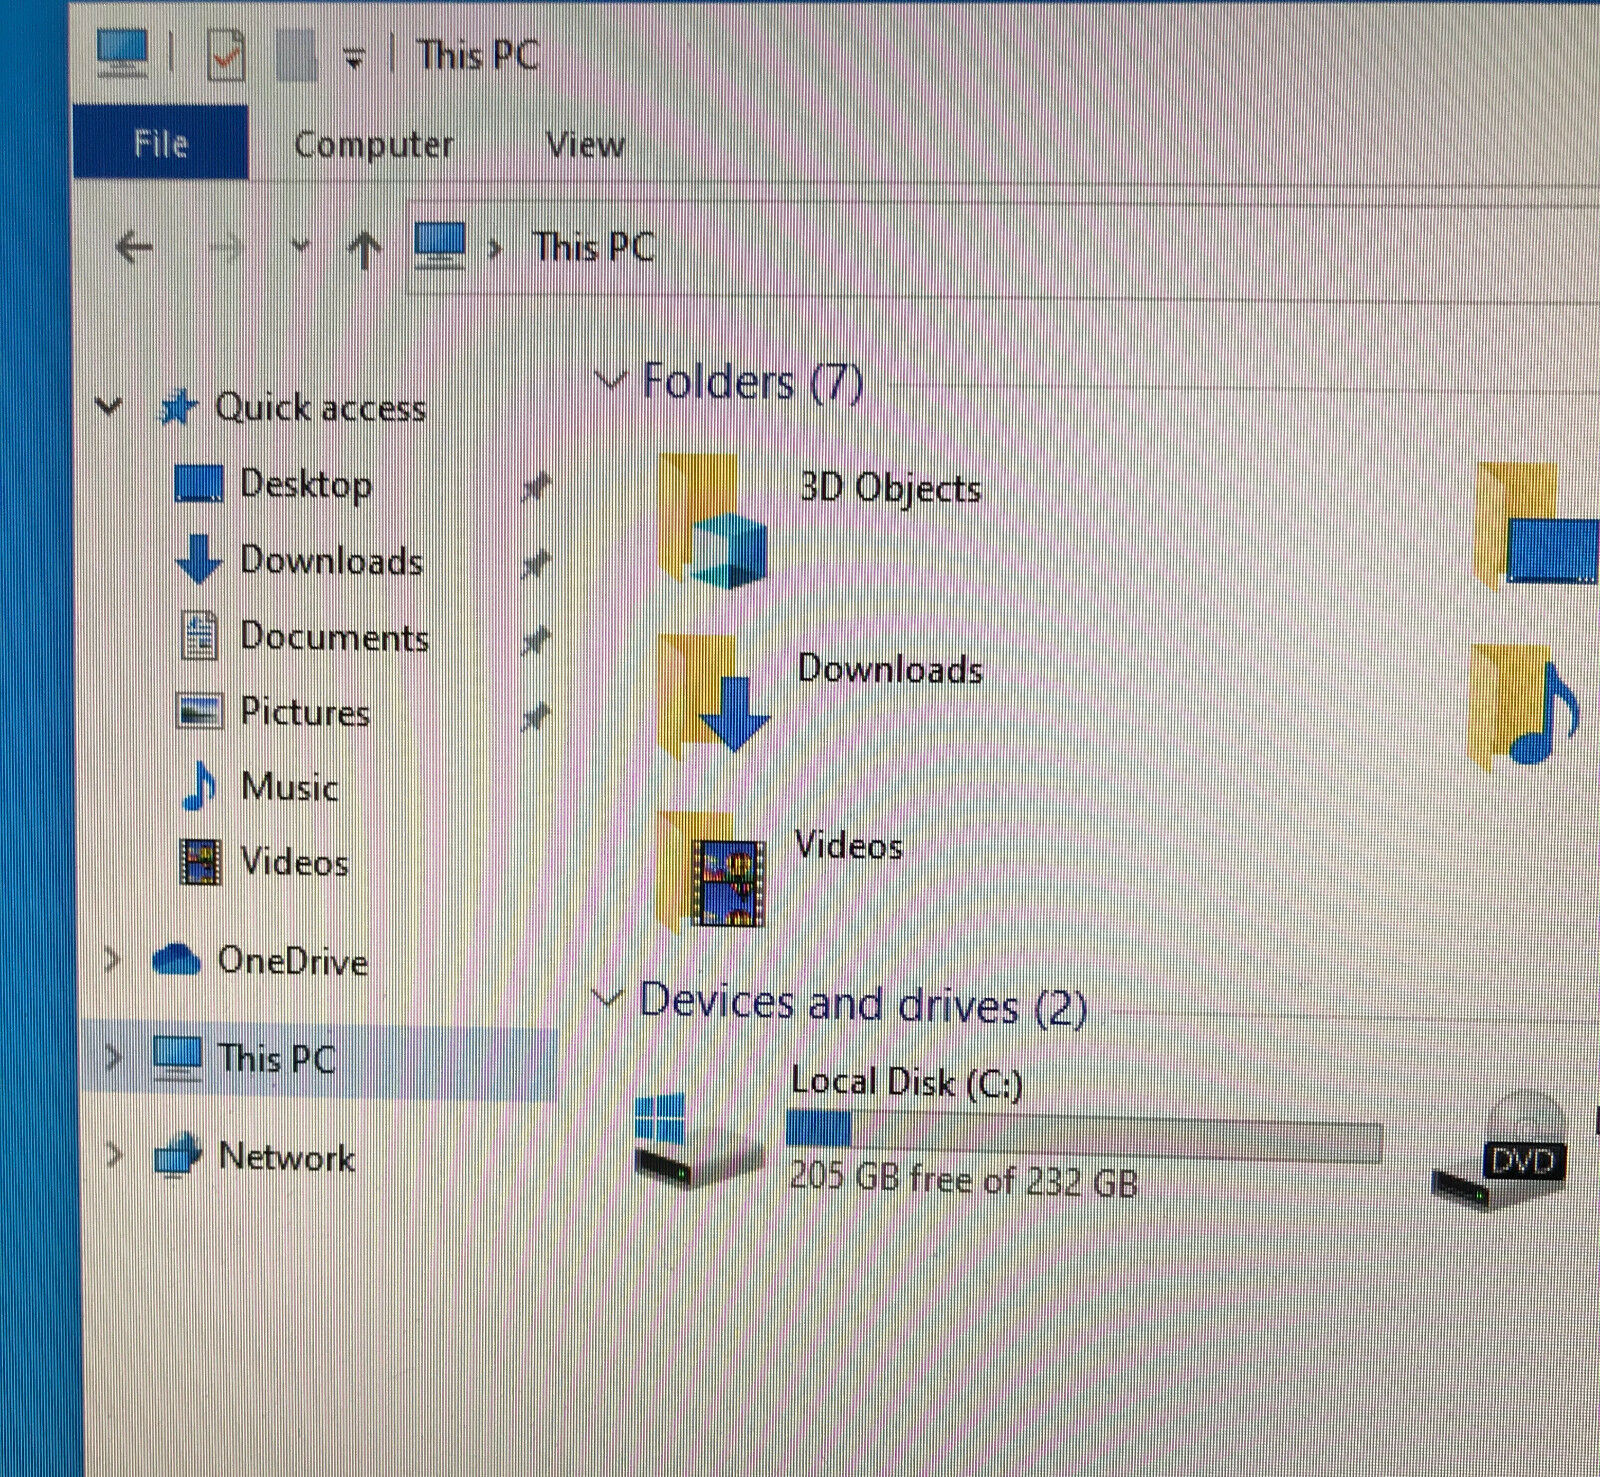This screenshot has height=1477, width=1600.
Task: Click the pin icon next to Pictures
Action: tap(536, 717)
